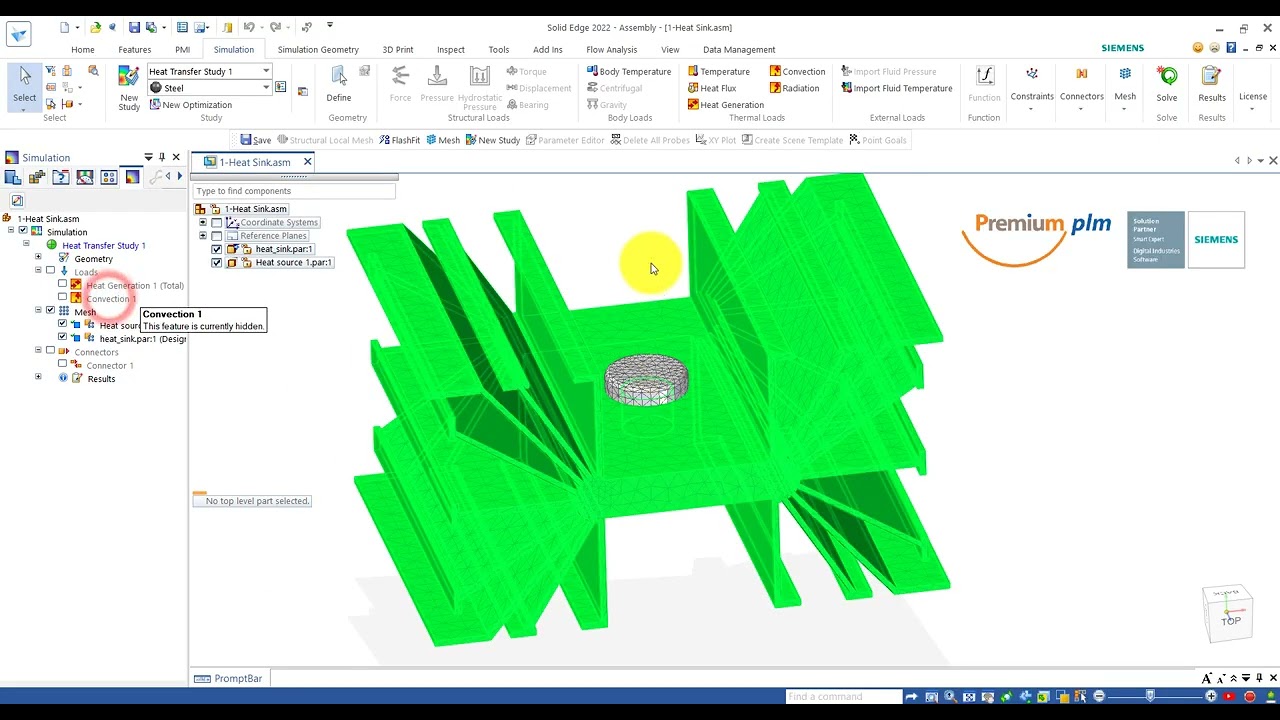Open the Inspect ribbon tab
The image size is (1280, 720).
click(451, 49)
